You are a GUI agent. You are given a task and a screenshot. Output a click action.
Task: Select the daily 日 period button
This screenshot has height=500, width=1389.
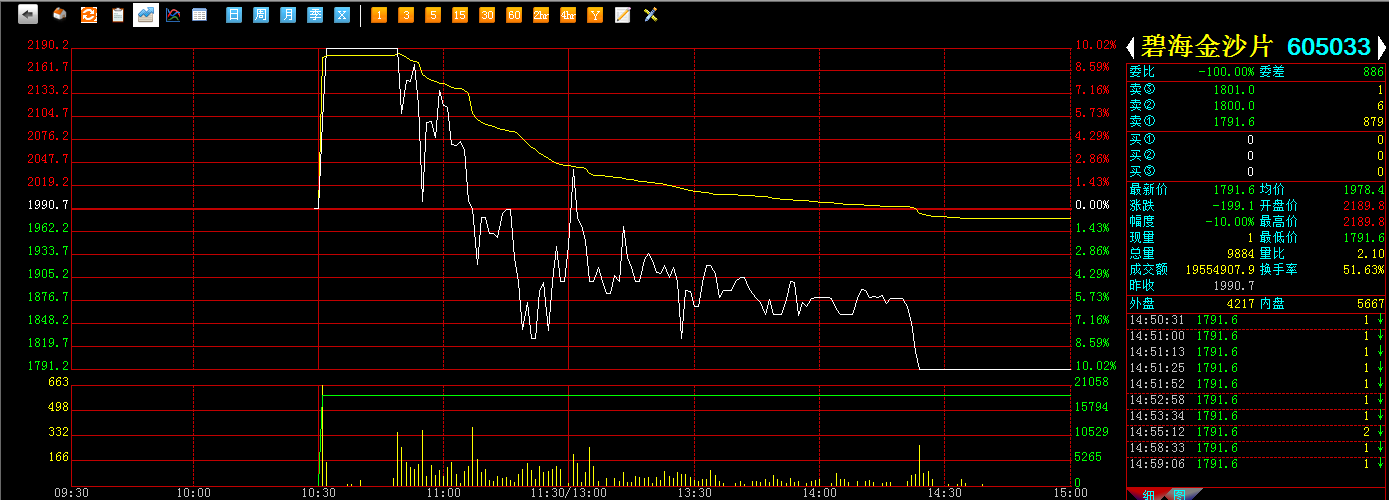234,15
